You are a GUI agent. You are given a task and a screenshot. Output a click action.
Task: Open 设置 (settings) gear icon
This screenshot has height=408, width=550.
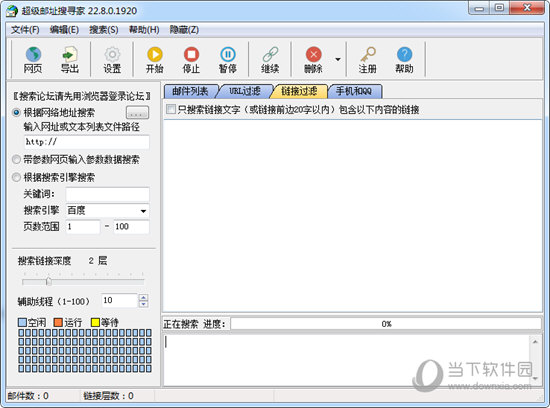[x=112, y=54]
